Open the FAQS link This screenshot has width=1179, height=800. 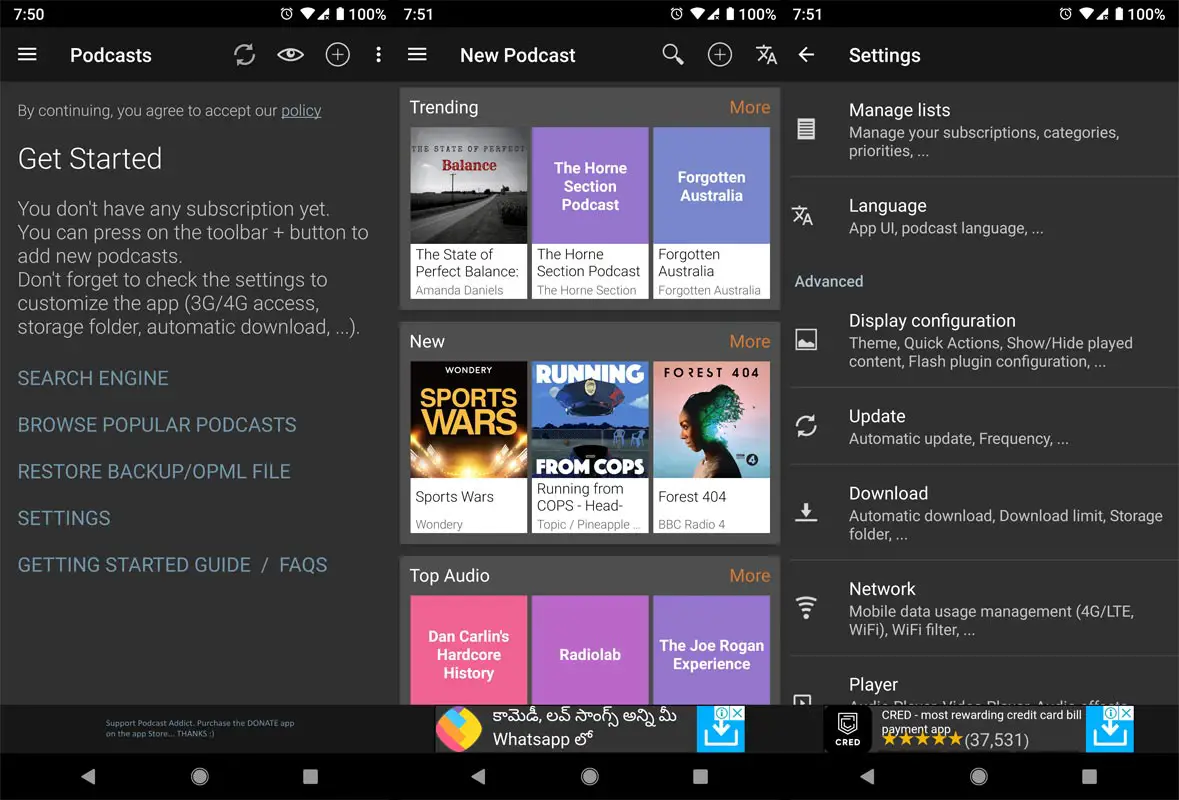tap(303, 565)
